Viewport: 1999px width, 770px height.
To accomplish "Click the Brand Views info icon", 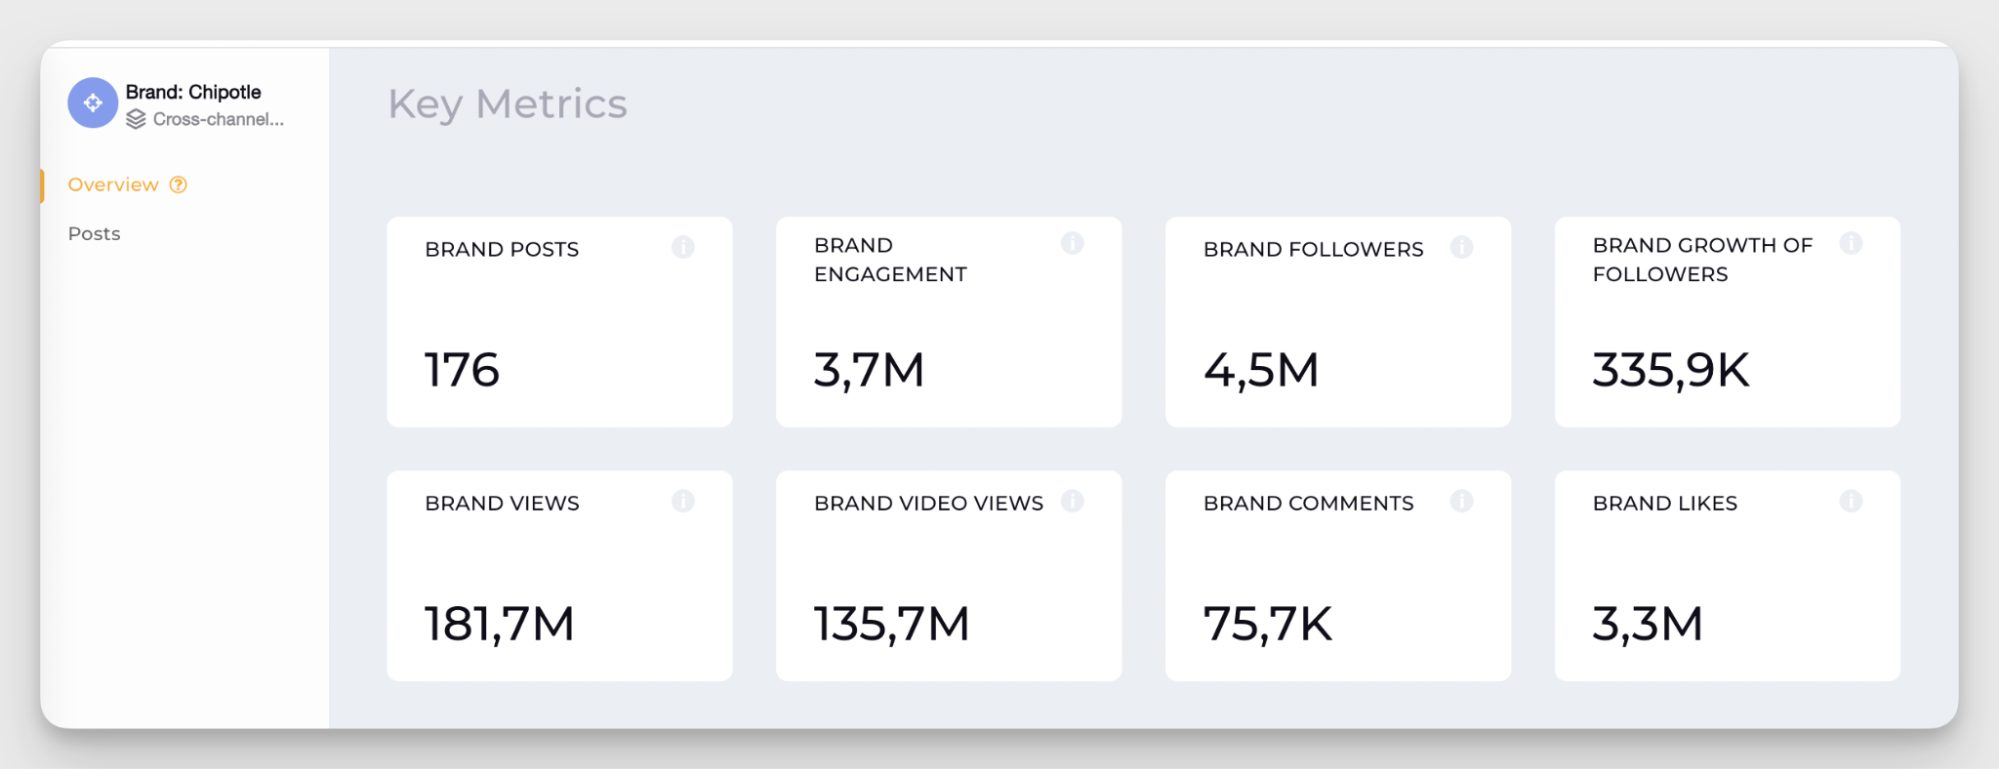I will point(683,501).
